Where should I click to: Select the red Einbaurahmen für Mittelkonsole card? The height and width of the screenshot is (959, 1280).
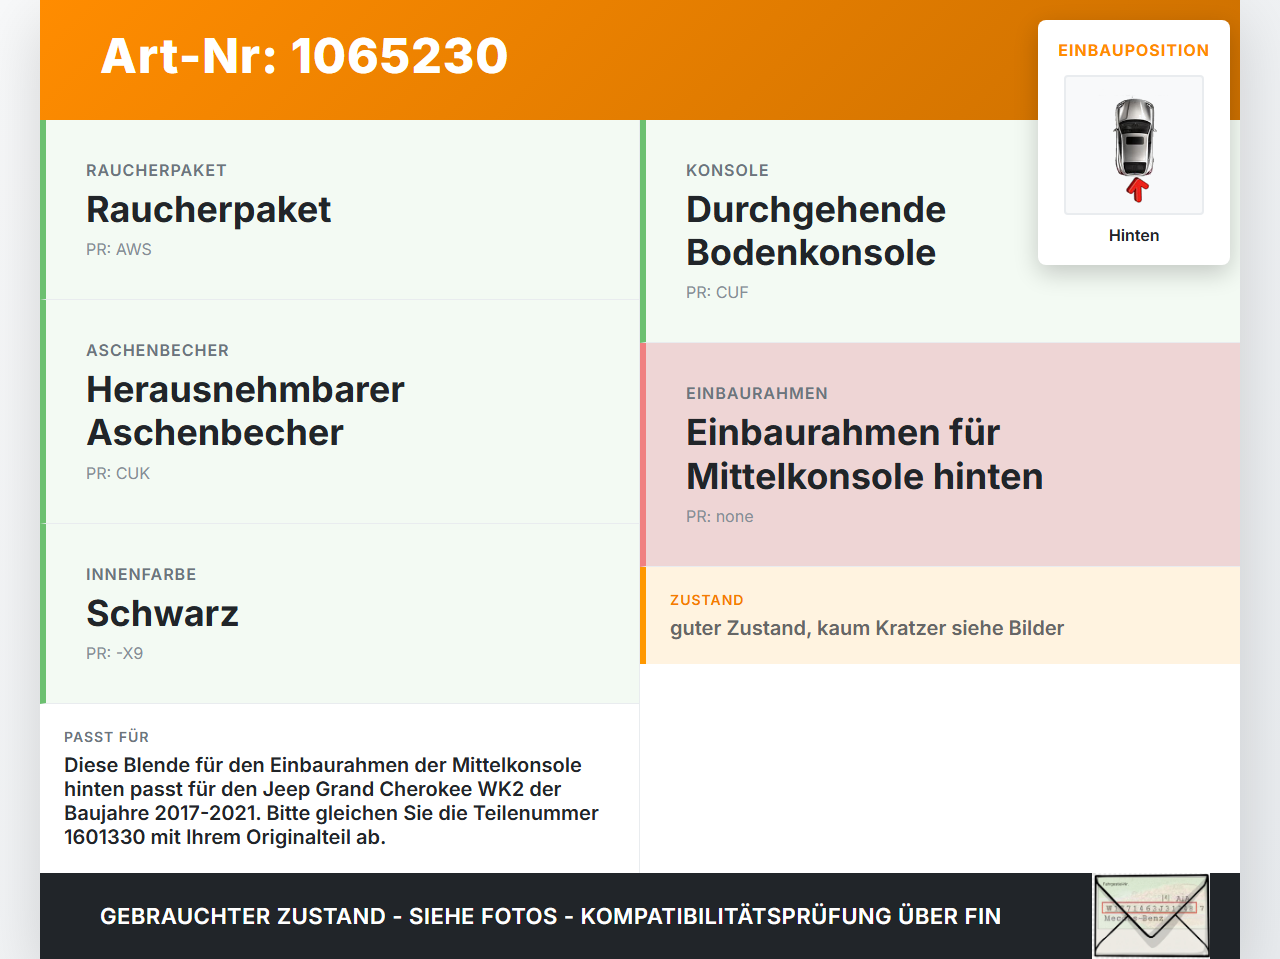[940, 455]
